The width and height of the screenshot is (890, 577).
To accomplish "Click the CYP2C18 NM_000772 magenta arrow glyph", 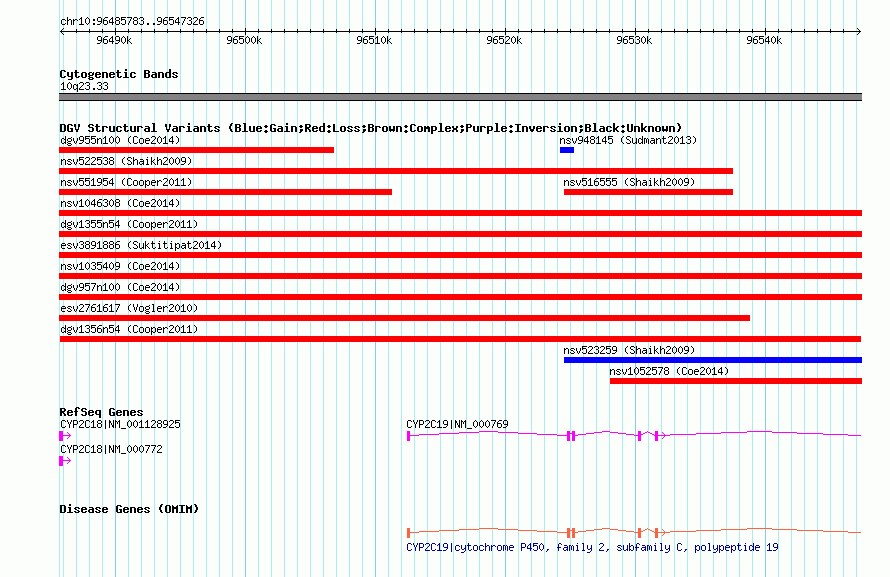I will coord(65,461).
